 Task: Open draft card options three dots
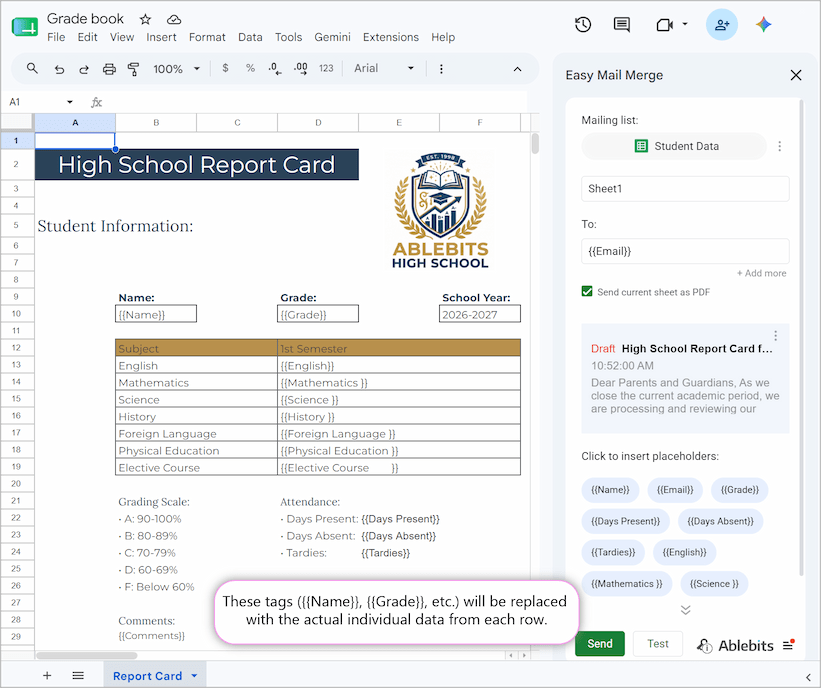[775, 336]
